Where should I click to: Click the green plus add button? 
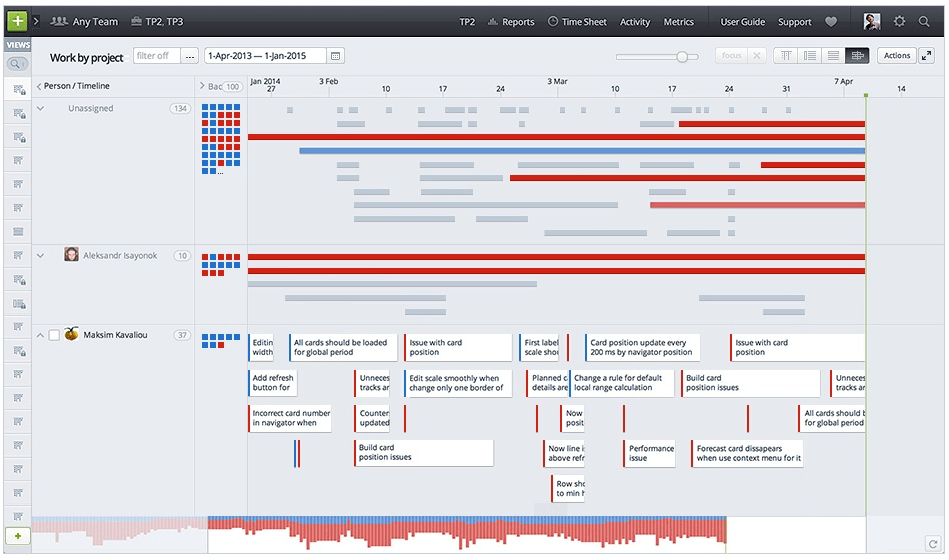coord(17,21)
